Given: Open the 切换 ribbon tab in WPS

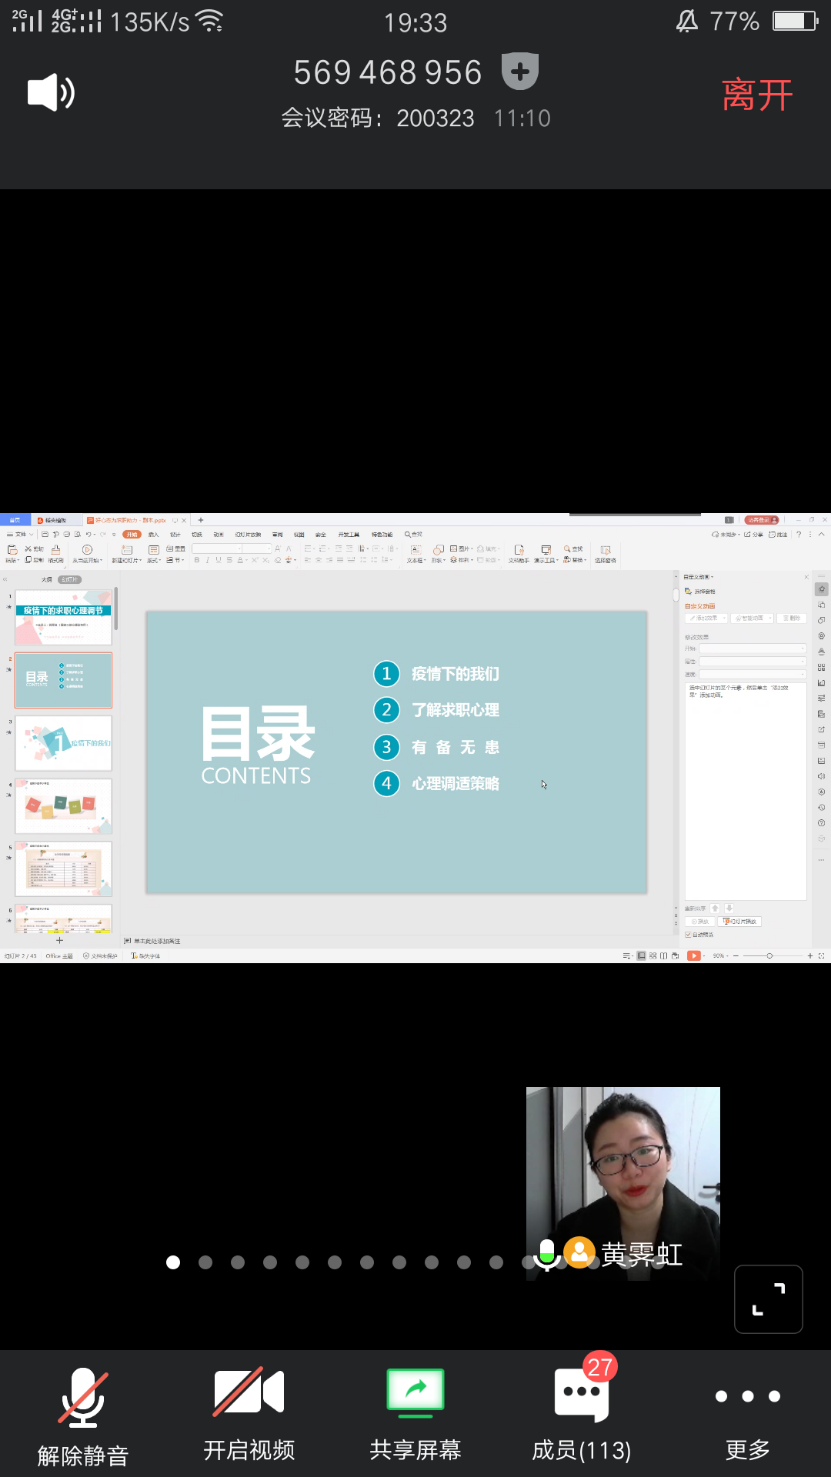Looking at the screenshot, I should [x=197, y=535].
